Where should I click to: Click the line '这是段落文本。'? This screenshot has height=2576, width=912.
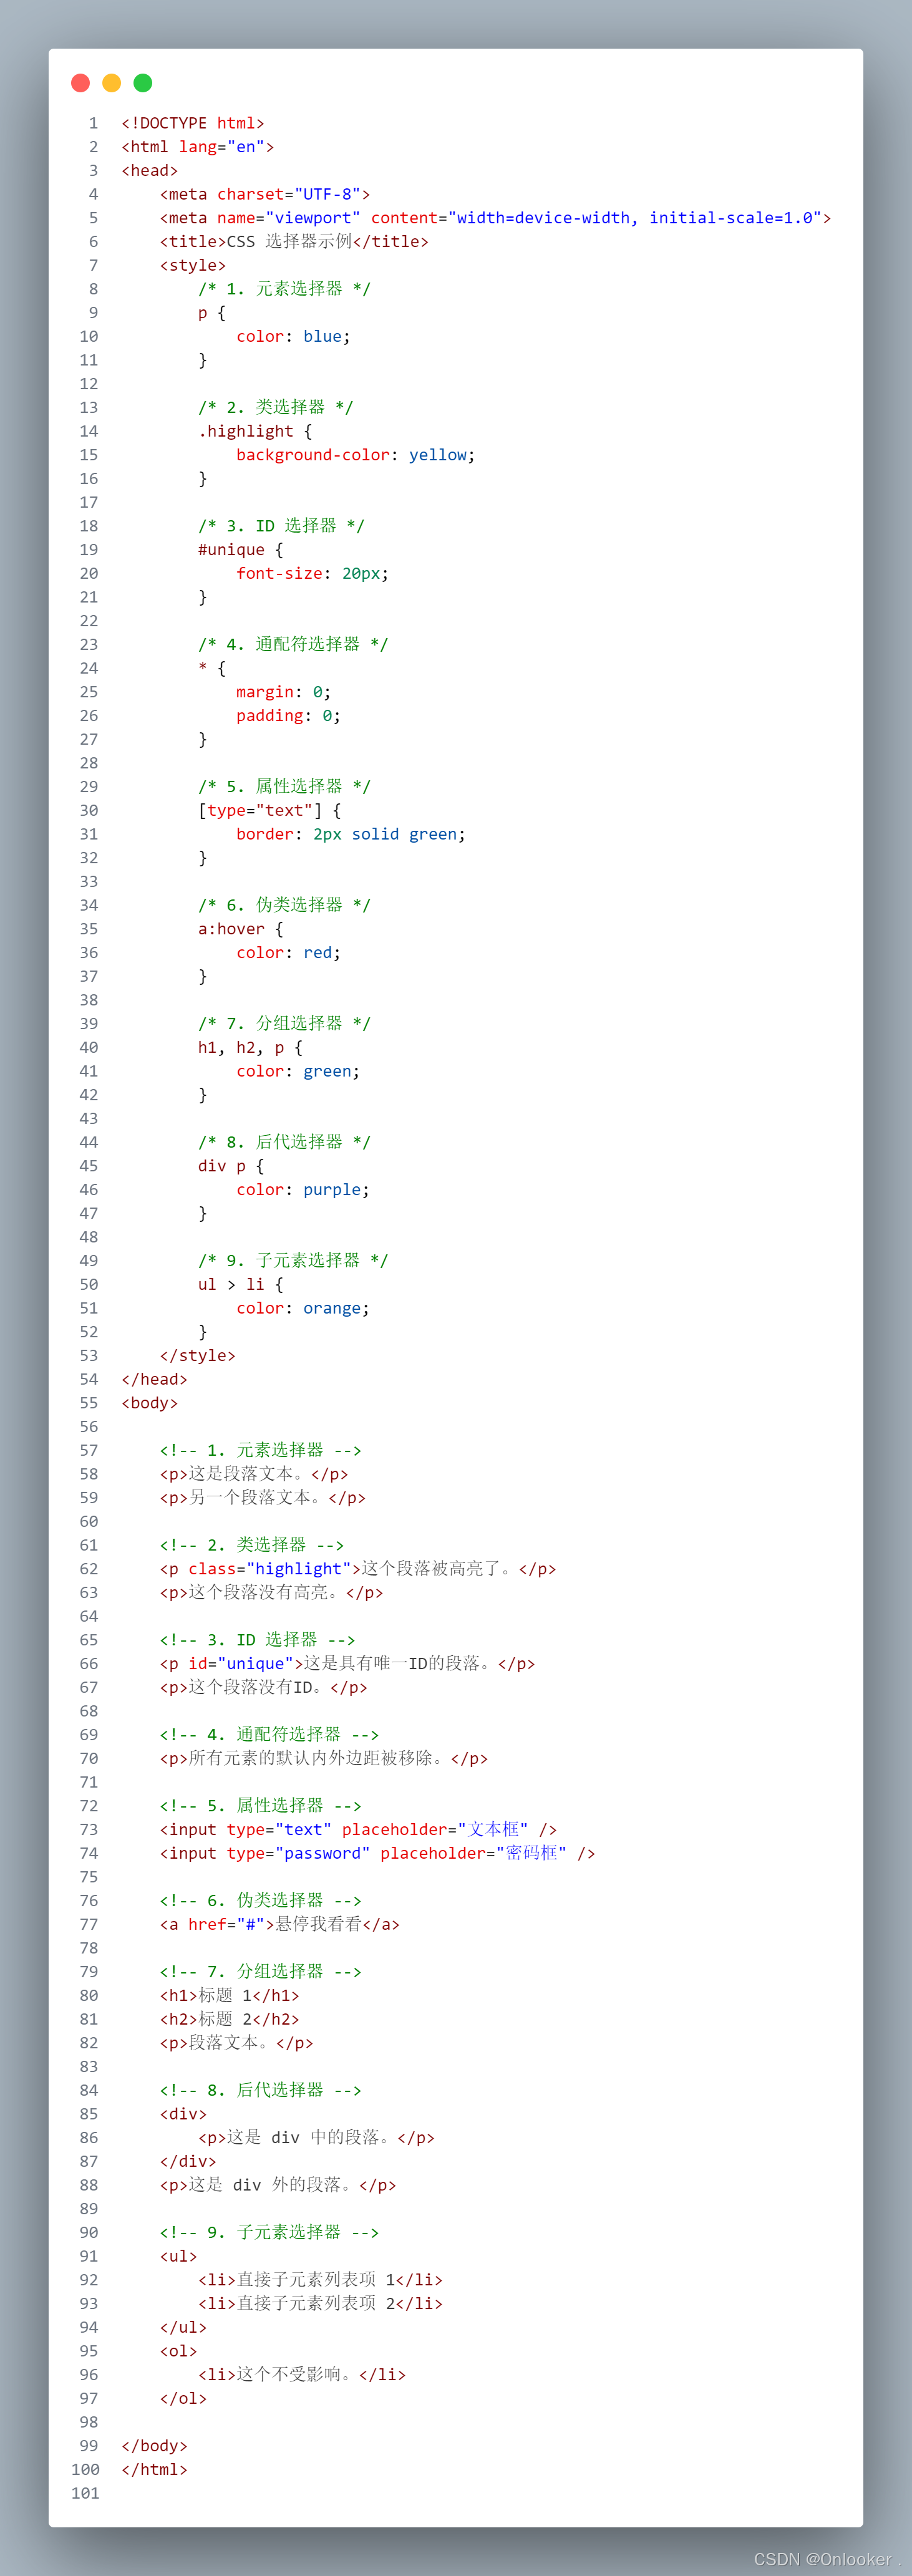(x=254, y=1474)
